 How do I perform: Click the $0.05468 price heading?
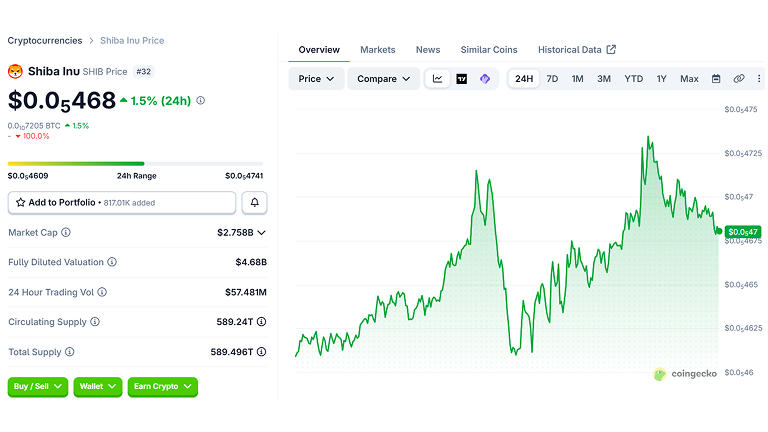click(62, 101)
